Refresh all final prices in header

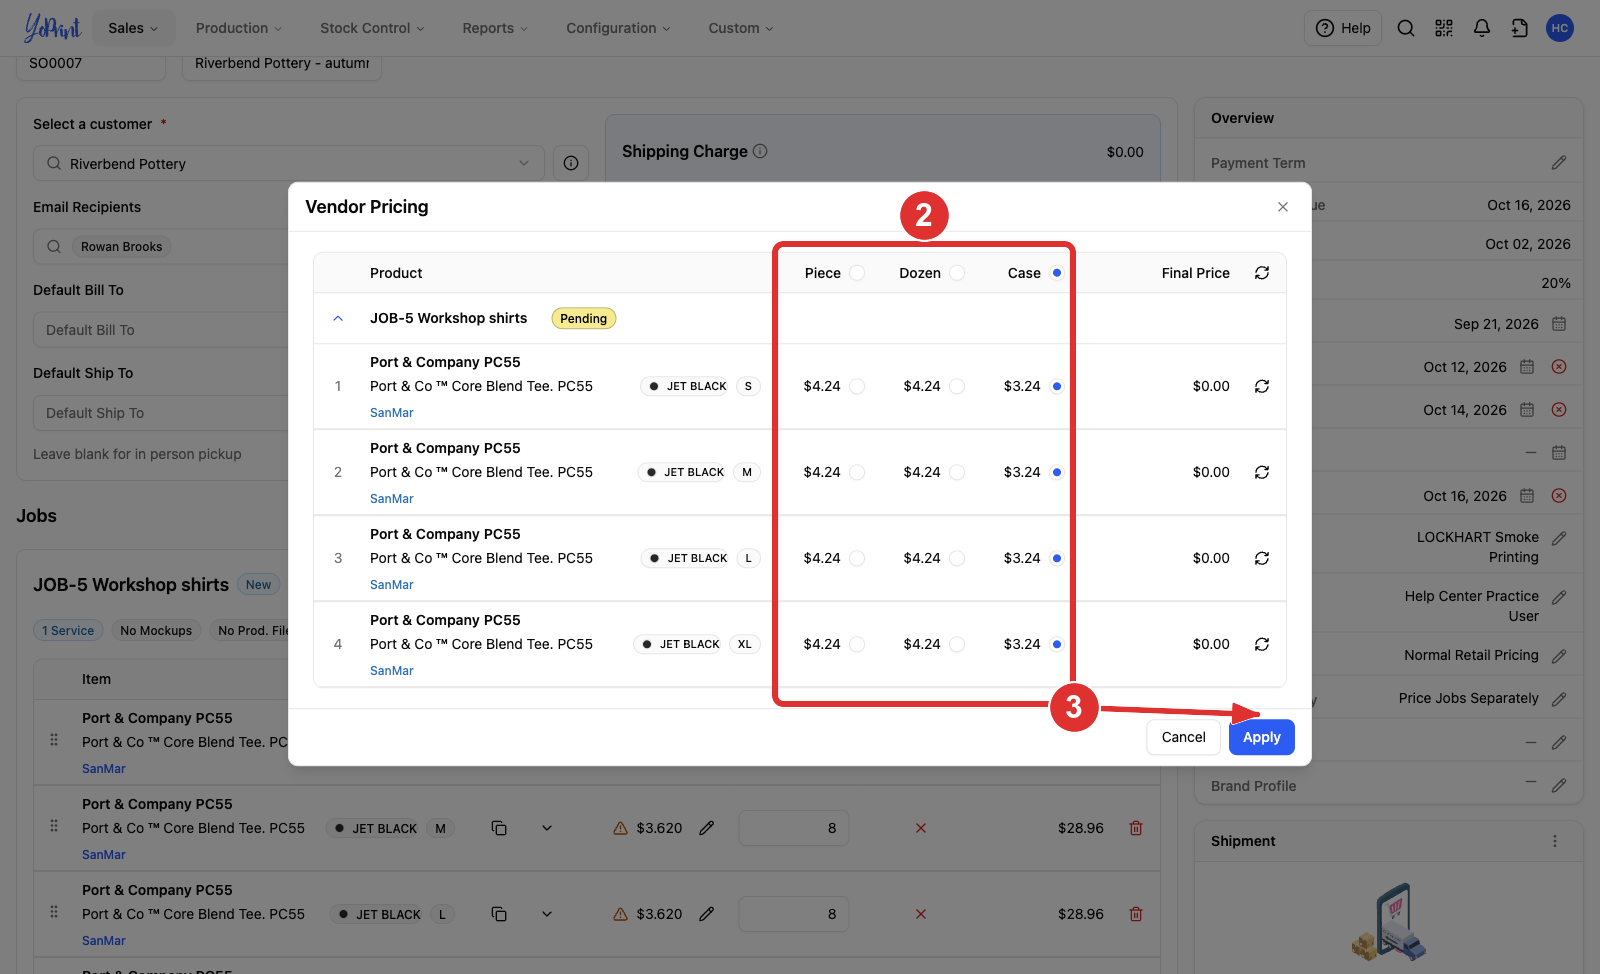tap(1262, 273)
